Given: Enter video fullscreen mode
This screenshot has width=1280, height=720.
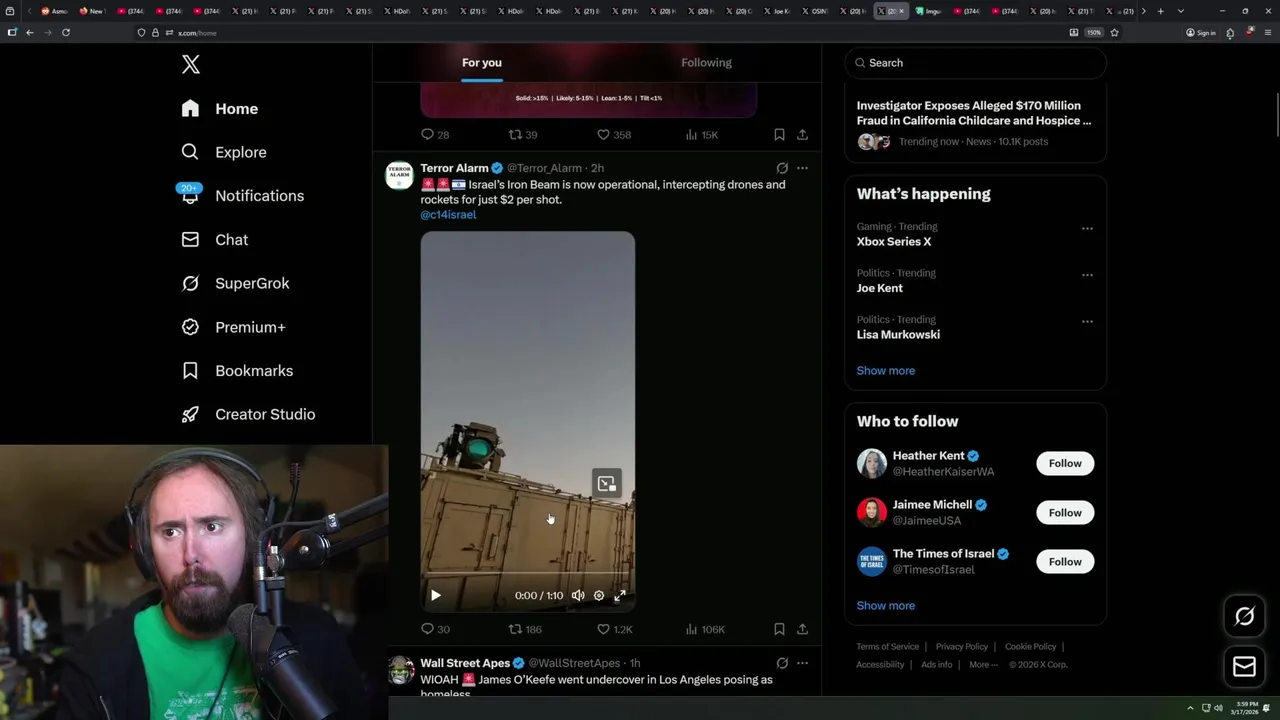Looking at the screenshot, I should point(620,596).
